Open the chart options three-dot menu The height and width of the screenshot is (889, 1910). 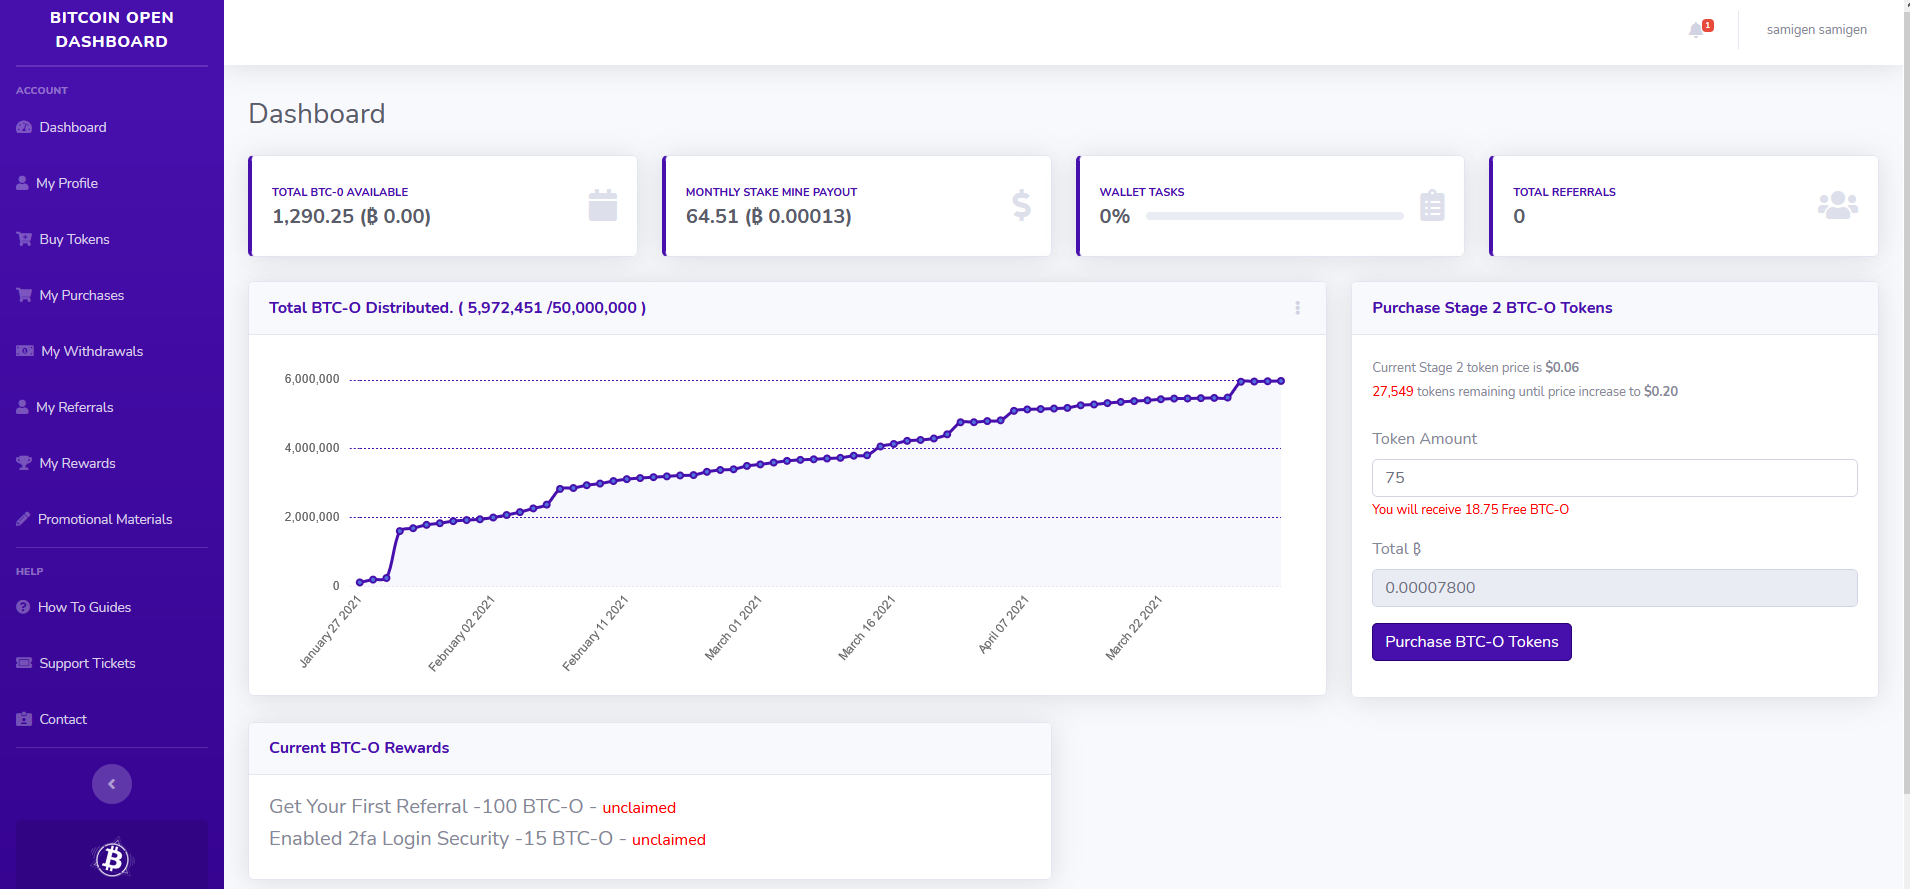point(1298,308)
